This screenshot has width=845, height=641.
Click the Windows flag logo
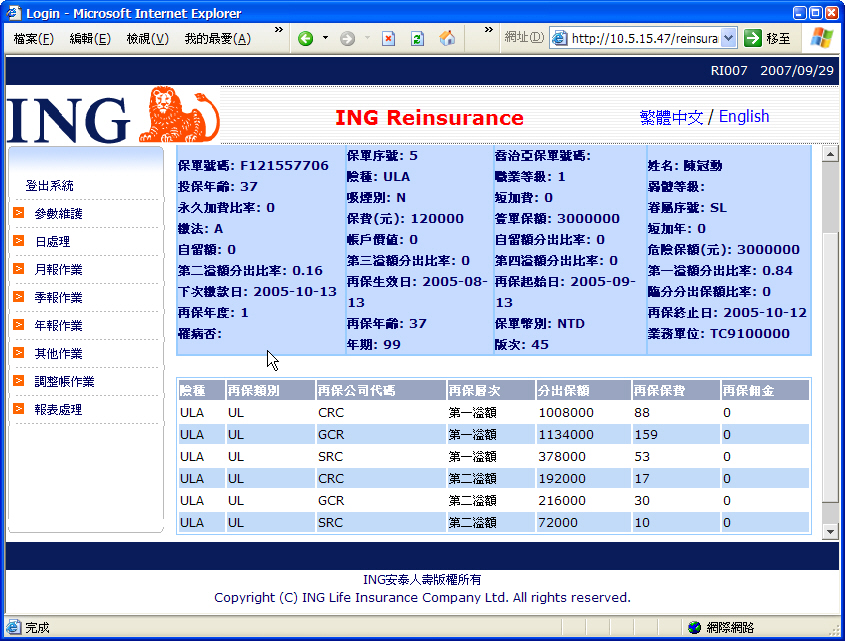click(822, 38)
